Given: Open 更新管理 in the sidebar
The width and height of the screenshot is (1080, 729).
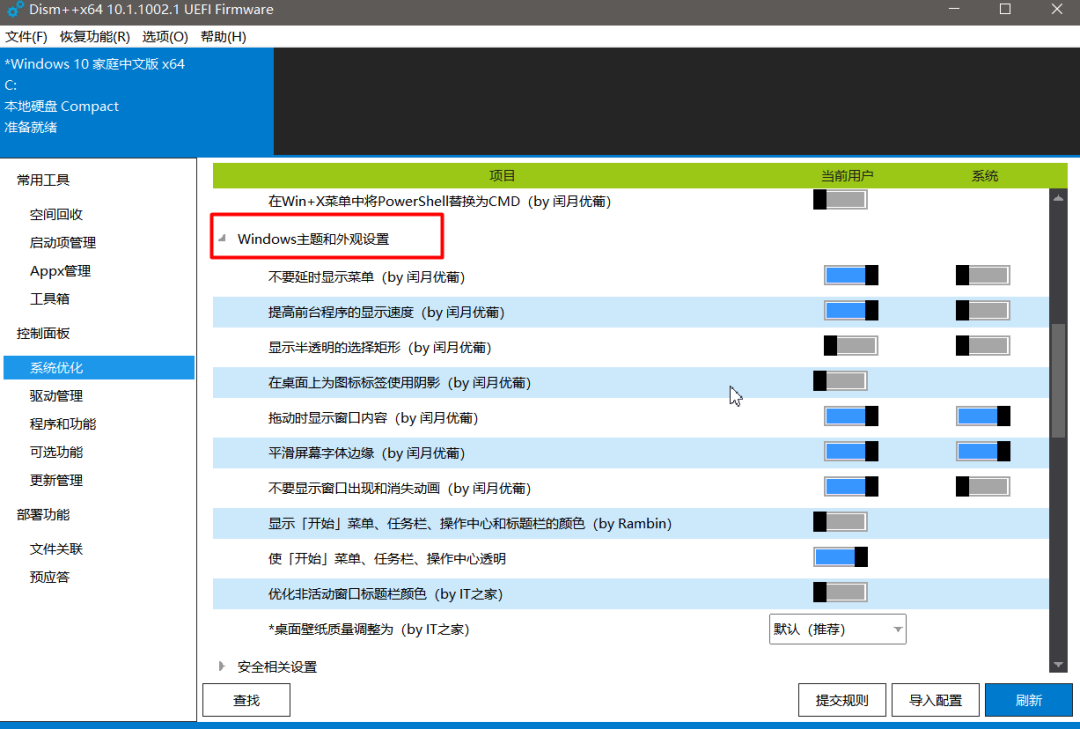Looking at the screenshot, I should click(x=56, y=480).
